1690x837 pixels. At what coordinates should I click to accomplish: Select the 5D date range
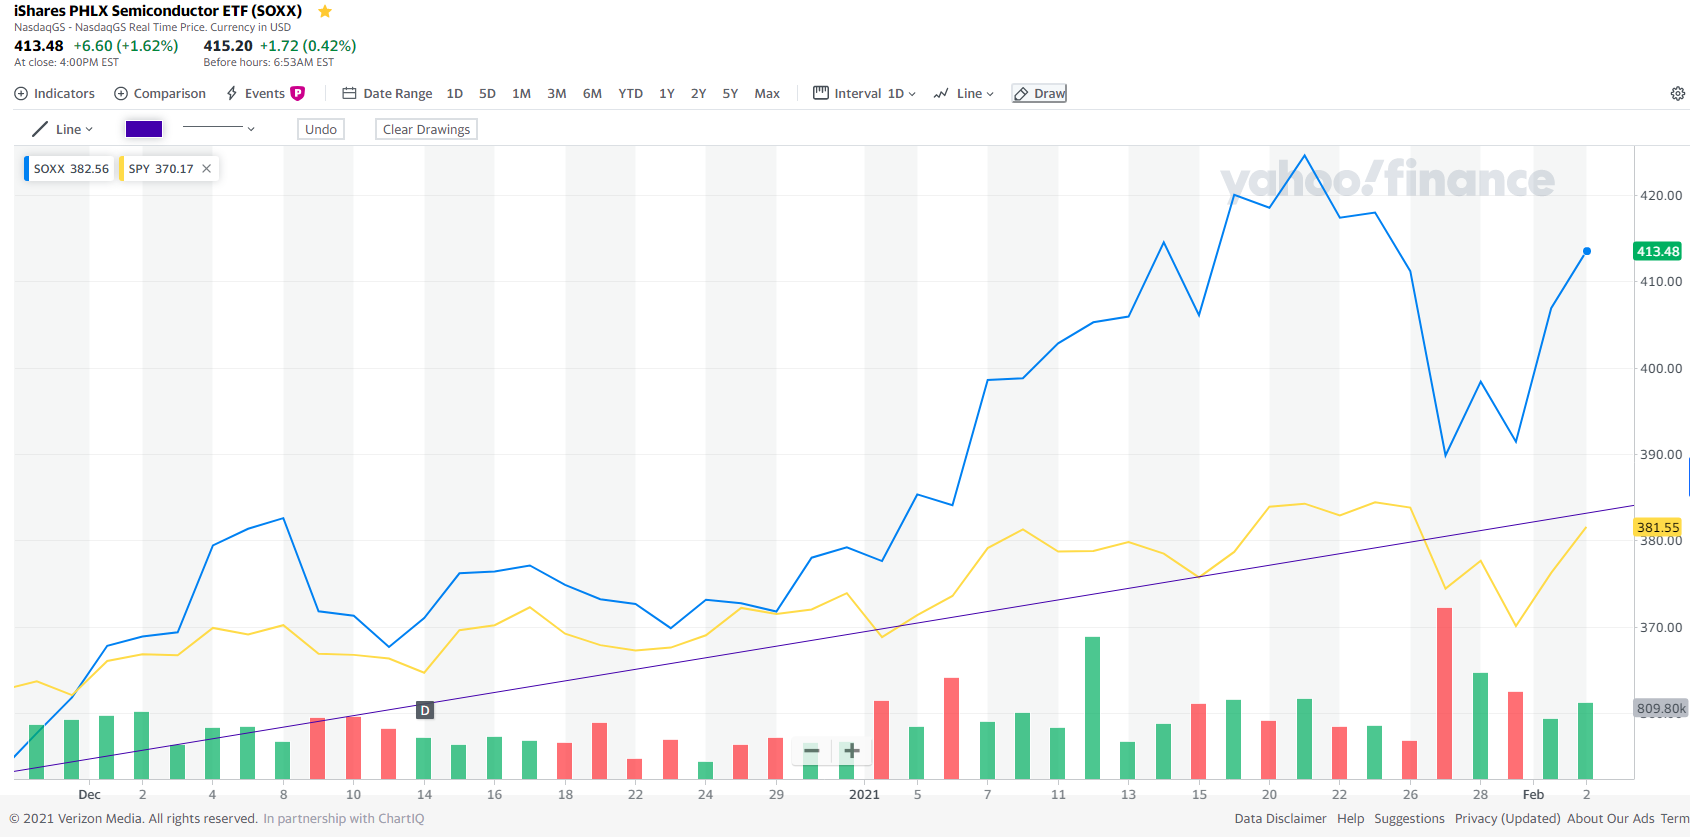coord(487,93)
